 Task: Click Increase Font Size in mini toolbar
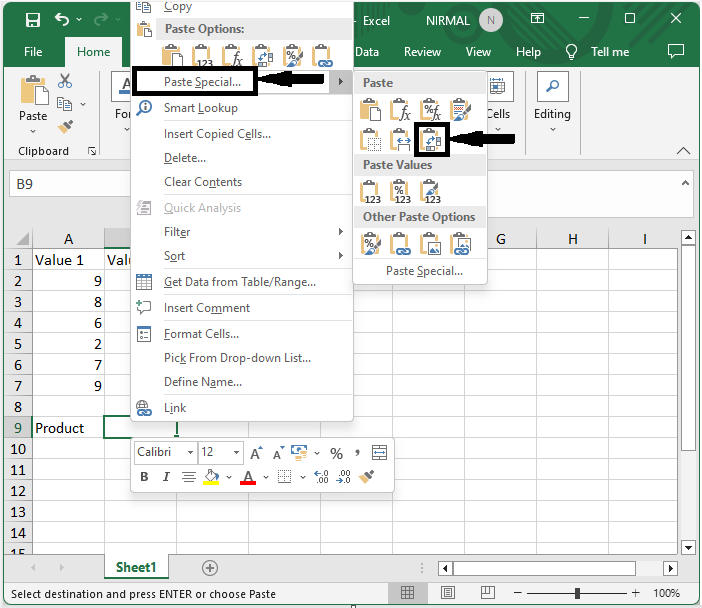tap(256, 453)
